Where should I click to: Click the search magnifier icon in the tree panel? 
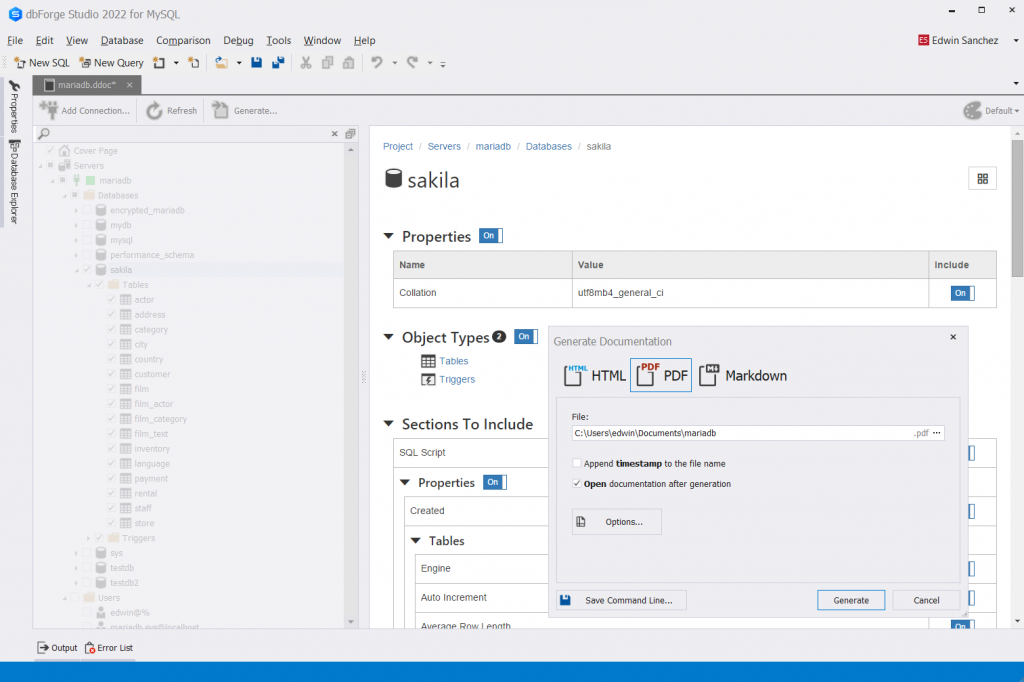coord(44,133)
